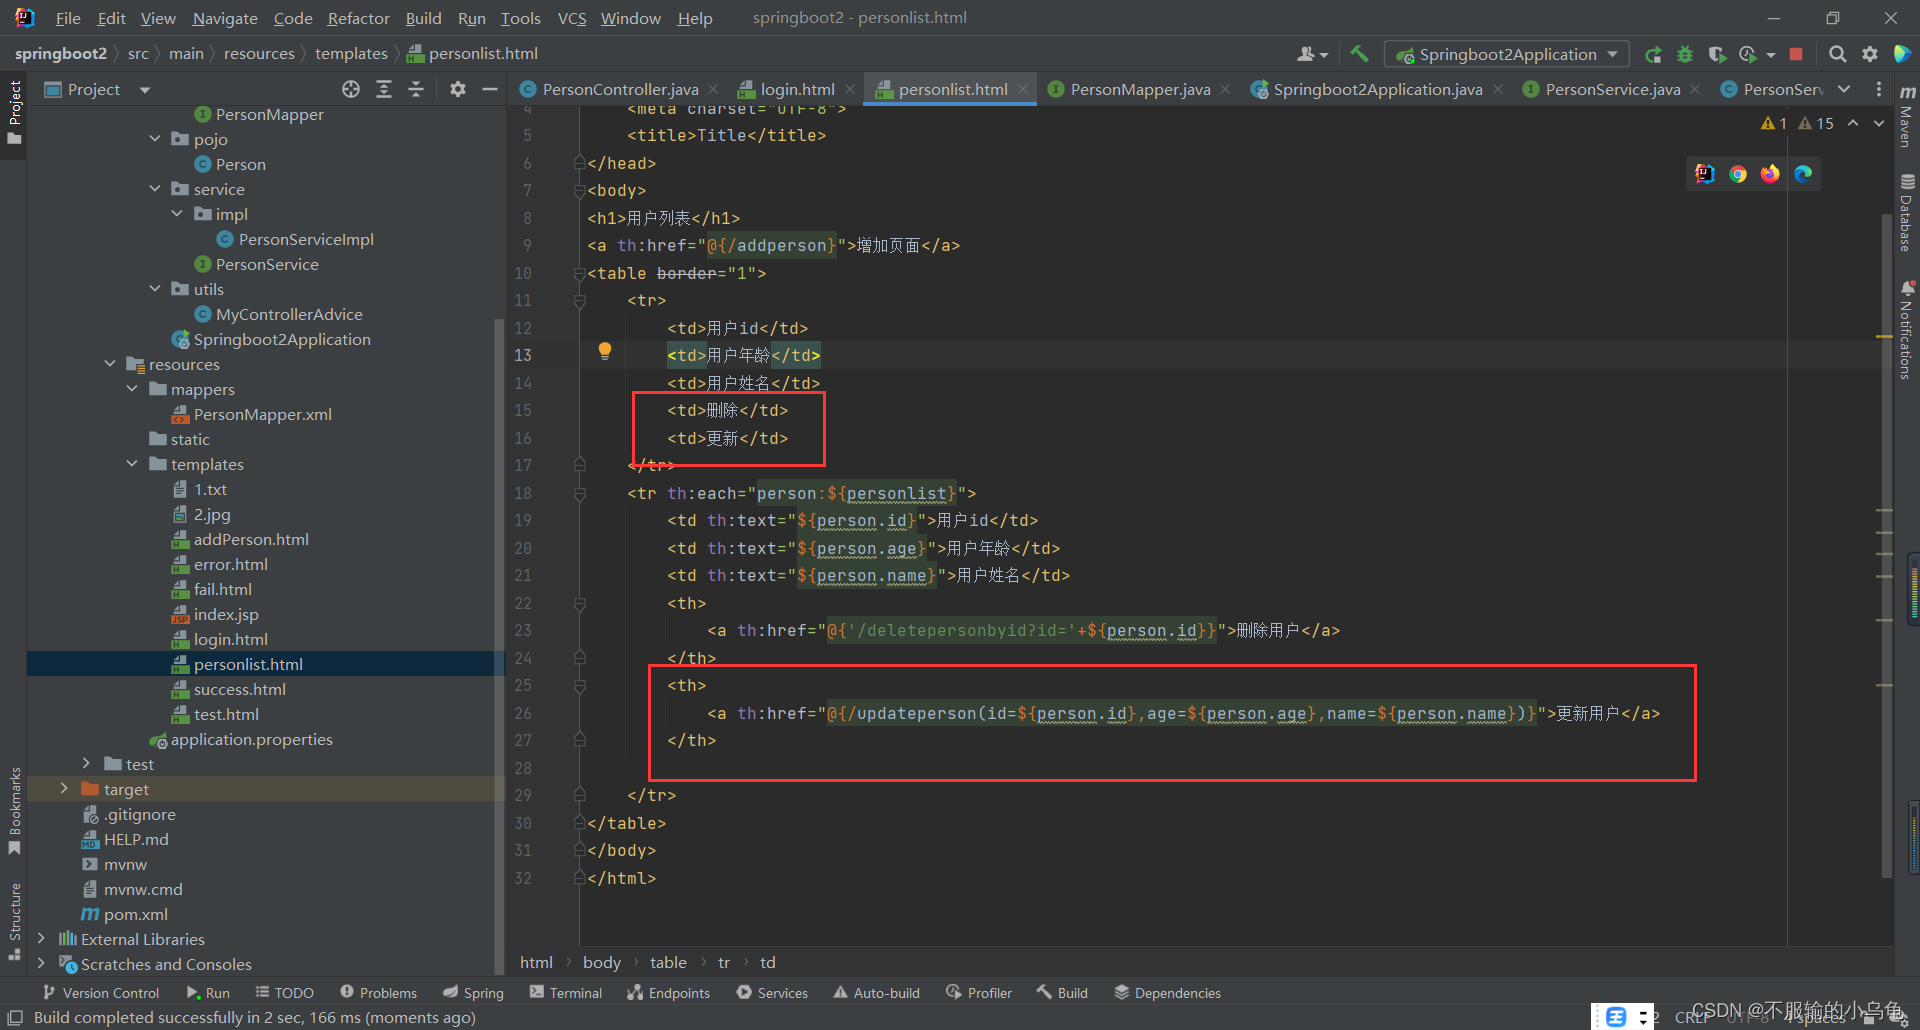The height and width of the screenshot is (1030, 1920).
Task: Collapse all in Project panel
Action: [x=416, y=89]
